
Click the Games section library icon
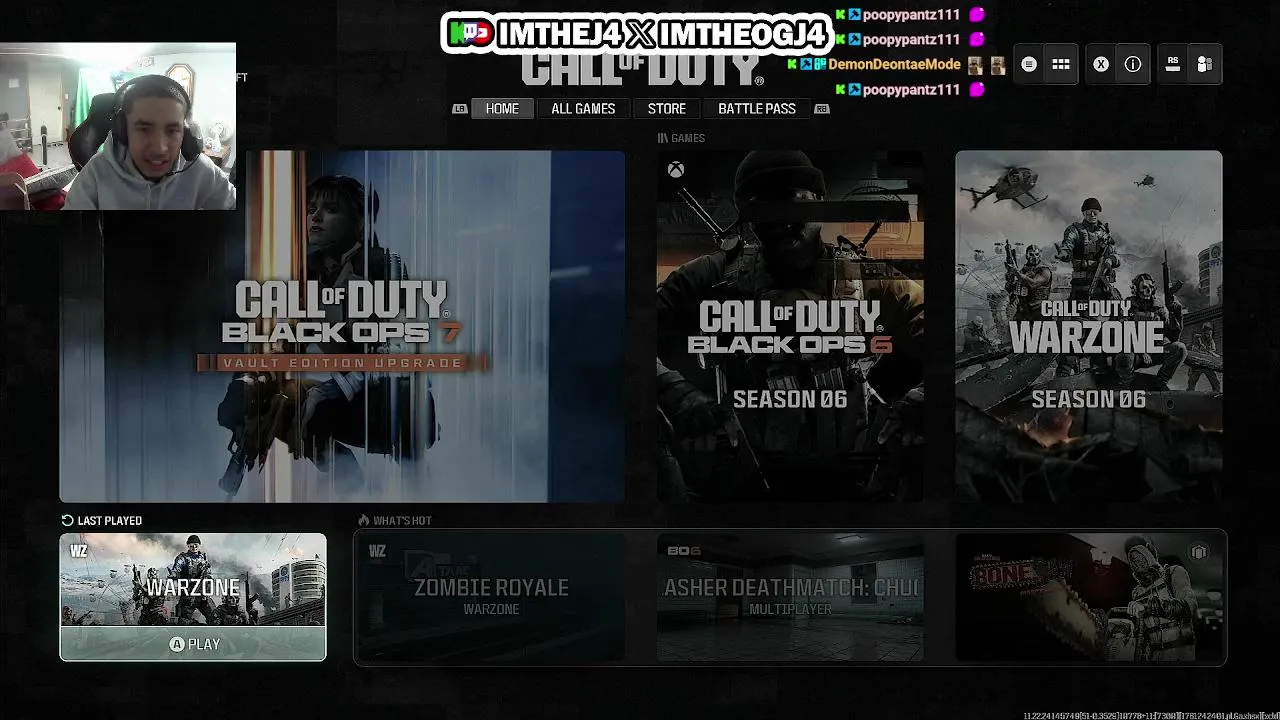tap(662, 138)
